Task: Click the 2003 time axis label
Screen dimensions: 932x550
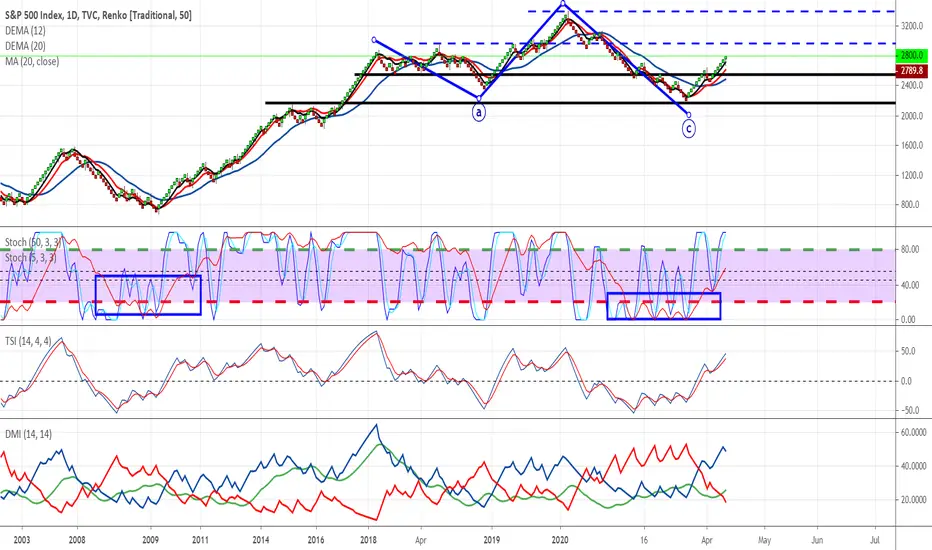Action: tap(22, 540)
